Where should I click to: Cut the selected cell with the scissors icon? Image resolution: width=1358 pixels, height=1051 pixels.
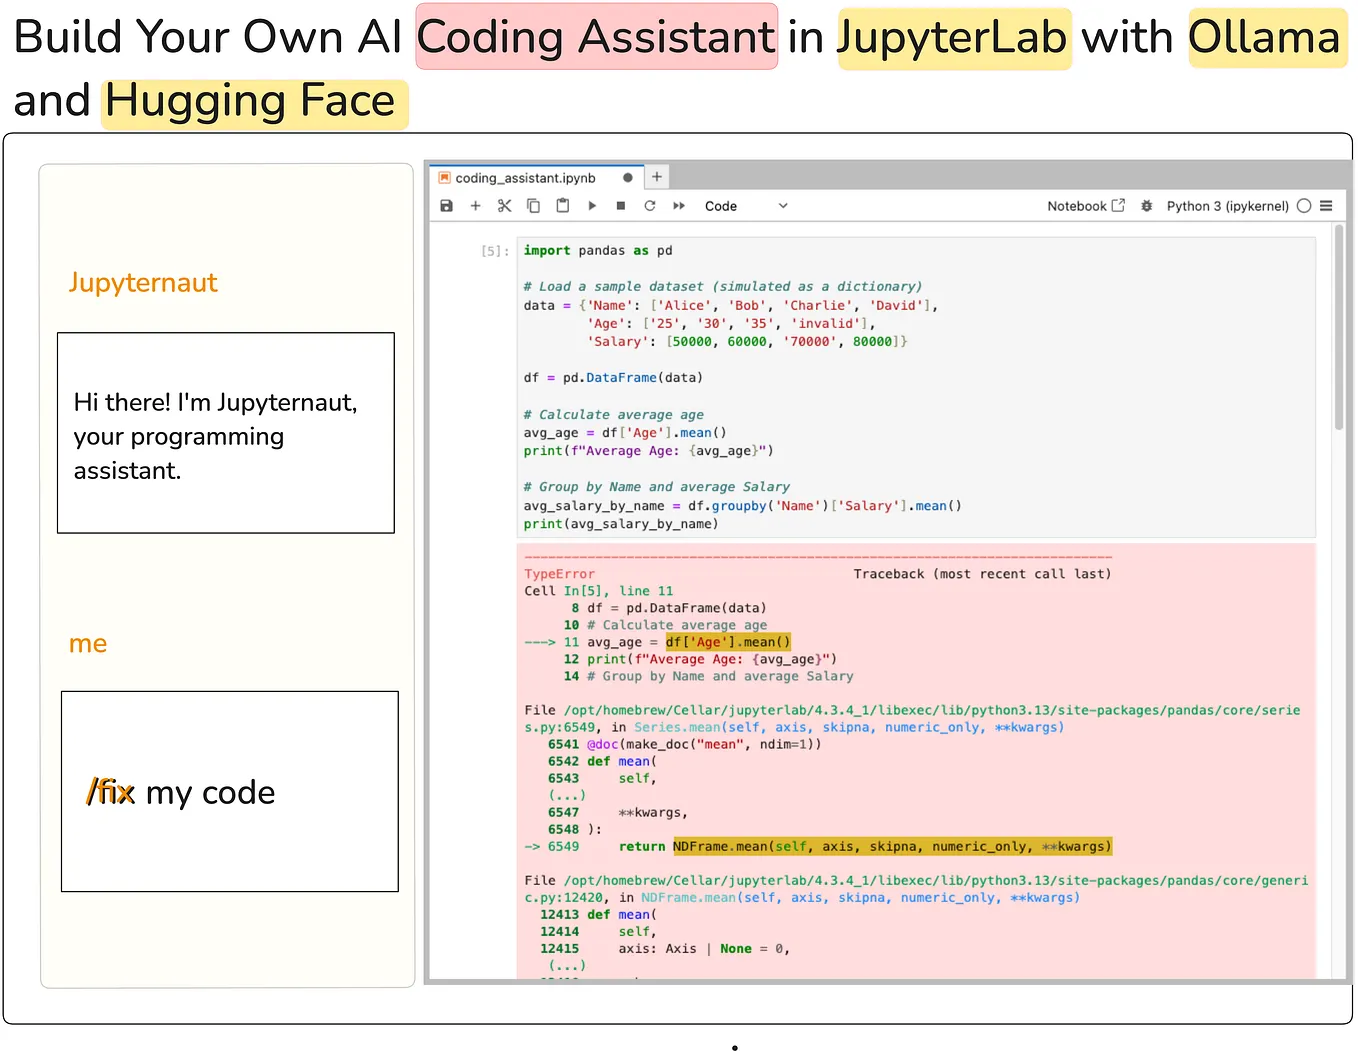(504, 205)
